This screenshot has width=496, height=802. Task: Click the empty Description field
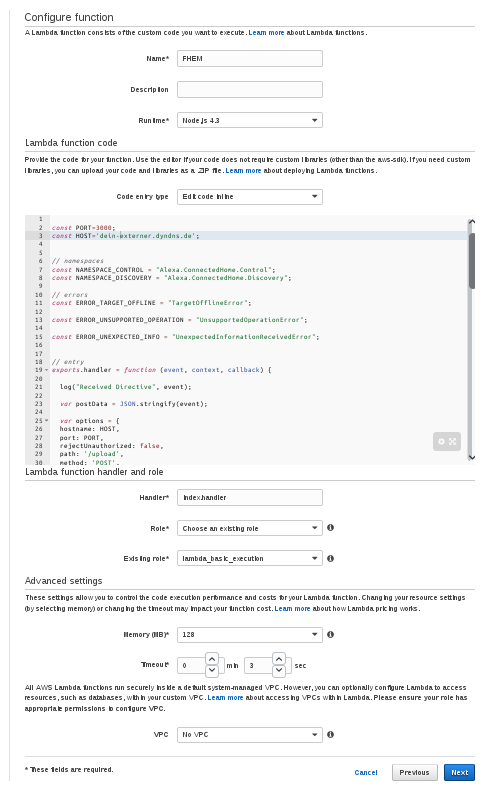pos(250,90)
